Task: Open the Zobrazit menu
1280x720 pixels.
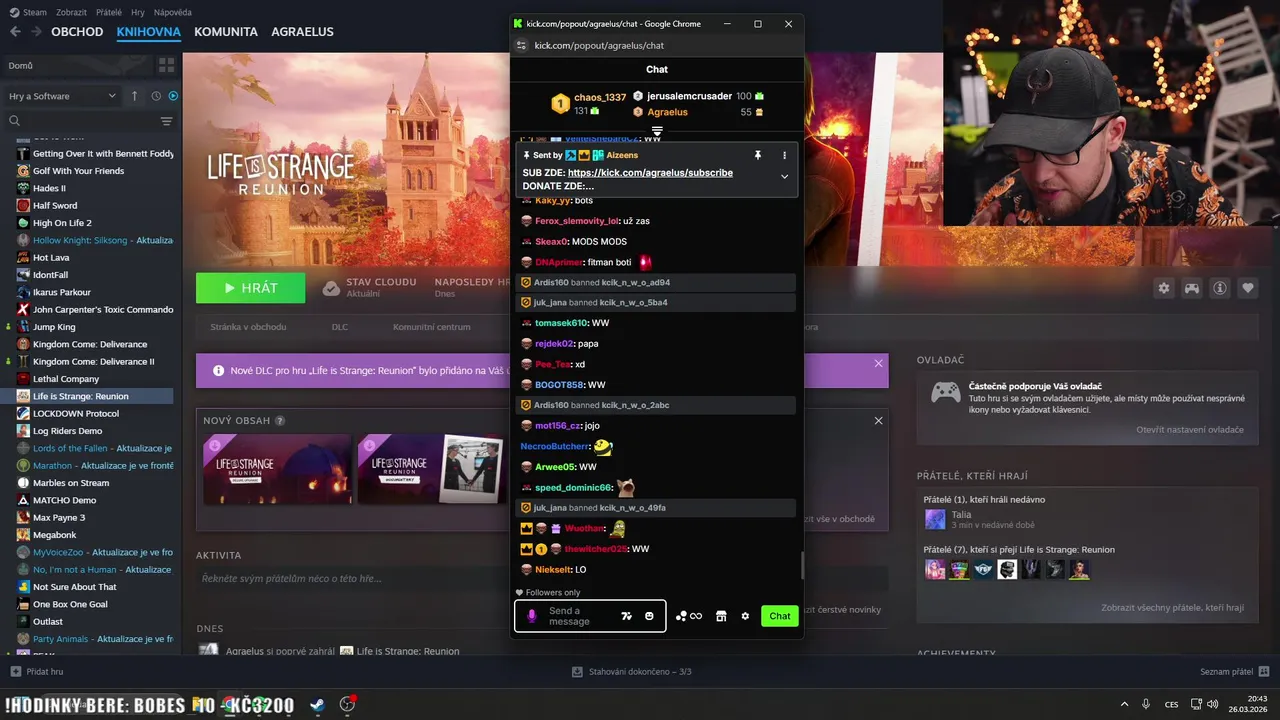Action: 72,12
